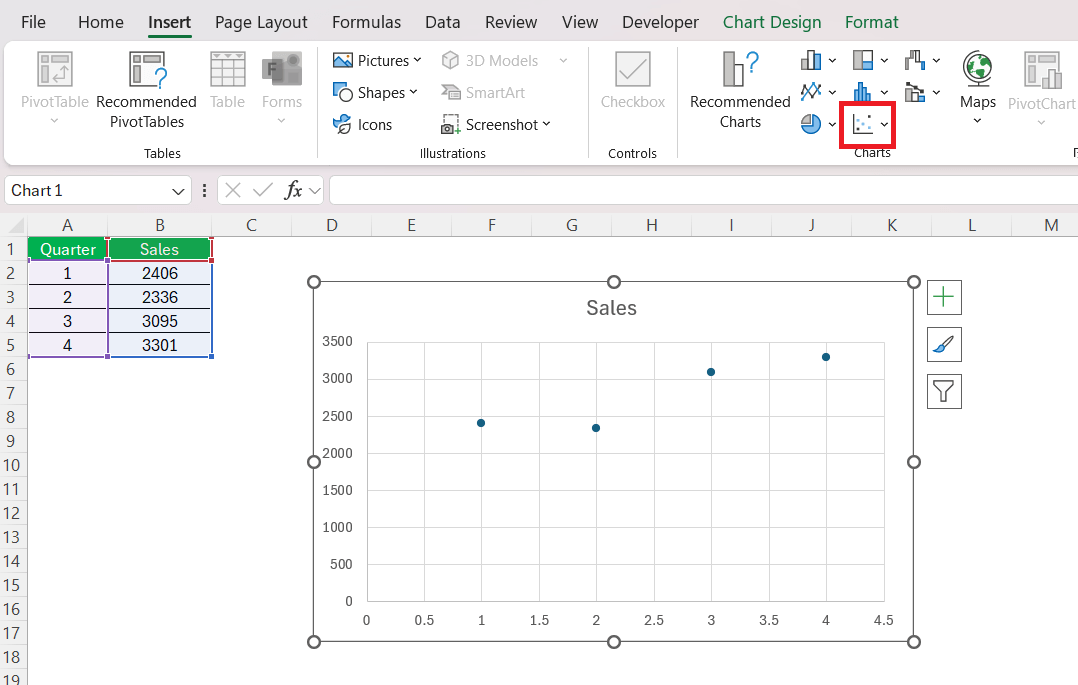Open Chart Elements plus button

point(944,297)
